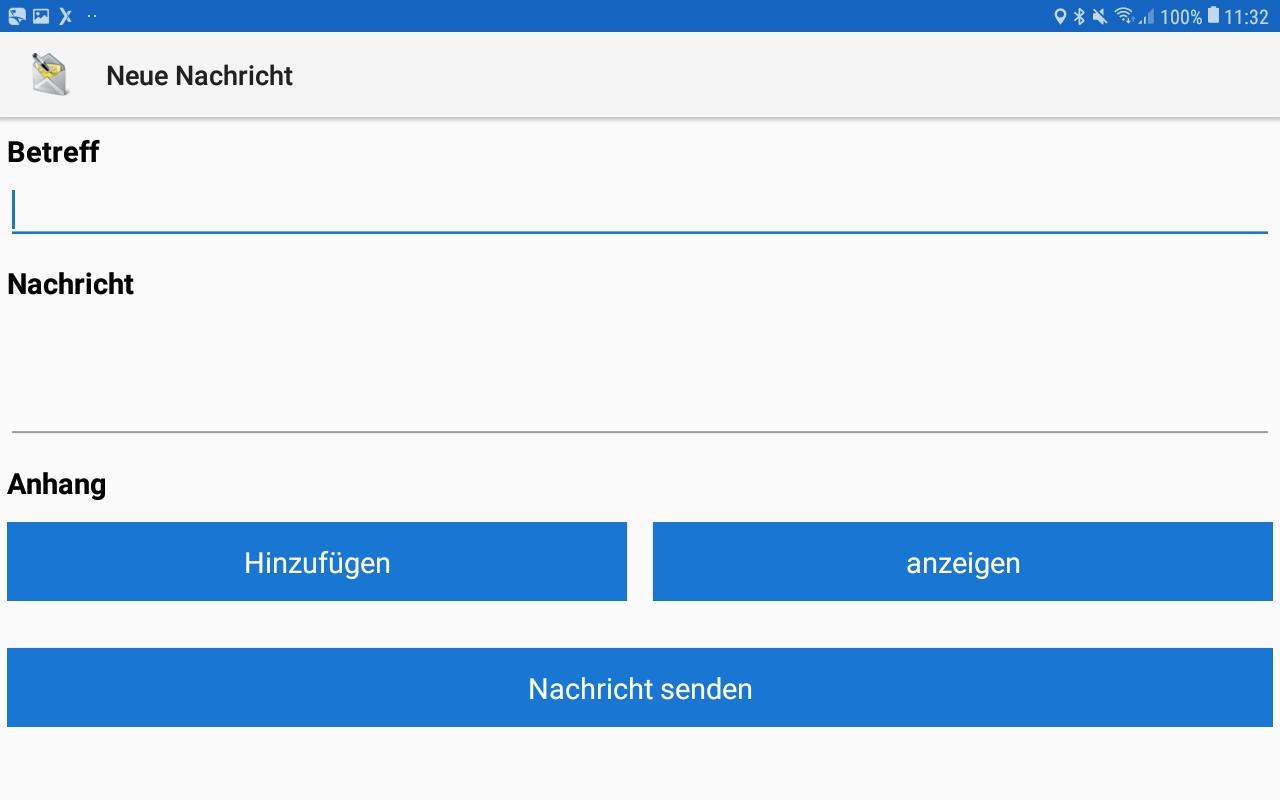Tap the Nachricht field label
Viewport: 1280px width, 800px height.
point(70,284)
